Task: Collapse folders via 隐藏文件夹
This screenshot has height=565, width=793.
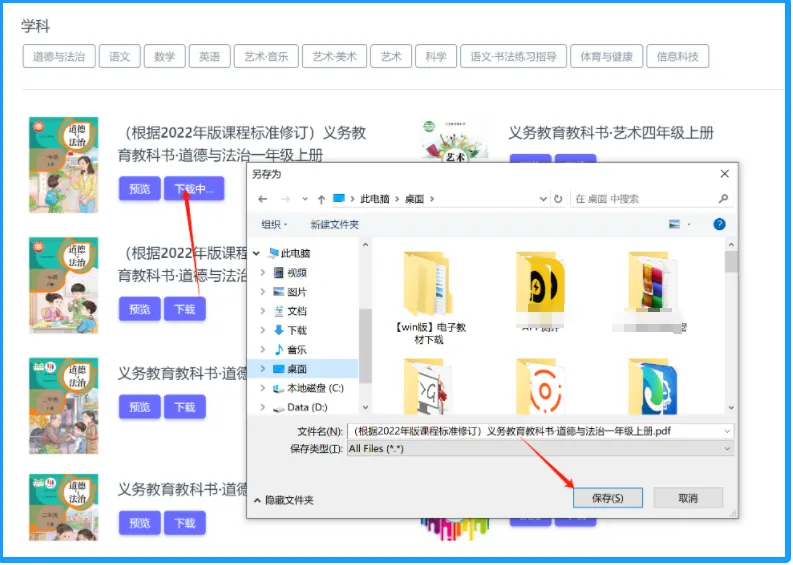Action: pos(284,501)
